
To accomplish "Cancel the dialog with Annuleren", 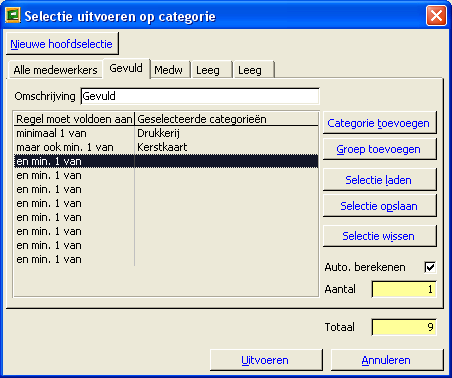I will click(x=387, y=360).
